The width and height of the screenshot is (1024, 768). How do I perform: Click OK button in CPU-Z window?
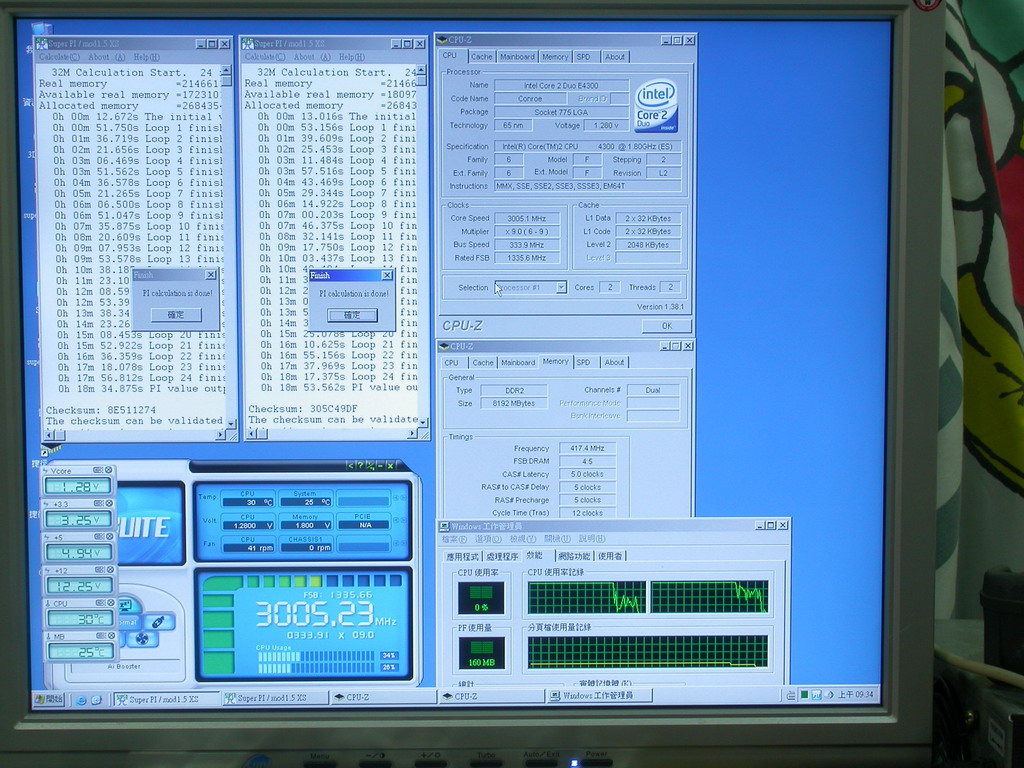click(666, 326)
